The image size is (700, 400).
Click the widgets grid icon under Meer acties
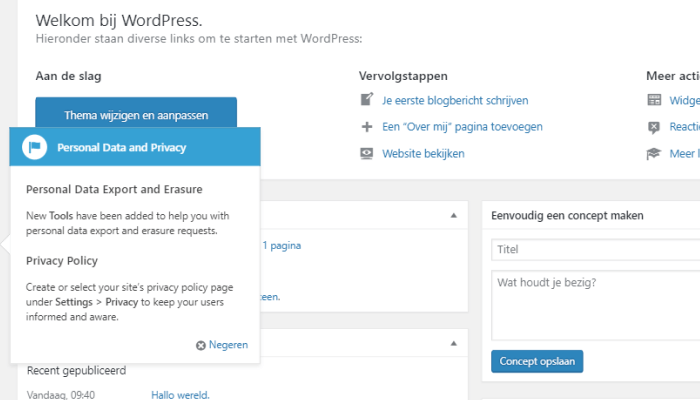click(654, 100)
